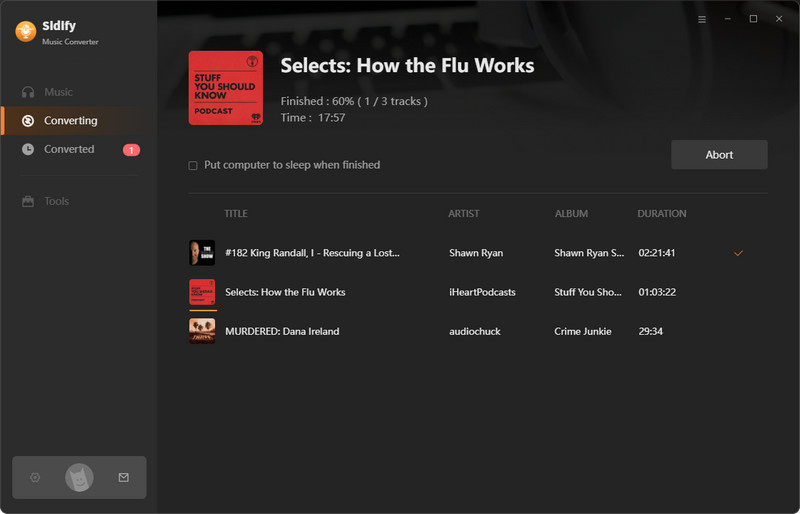Click the ARTIST column header
Image resolution: width=800 pixels, height=514 pixels.
coord(463,213)
